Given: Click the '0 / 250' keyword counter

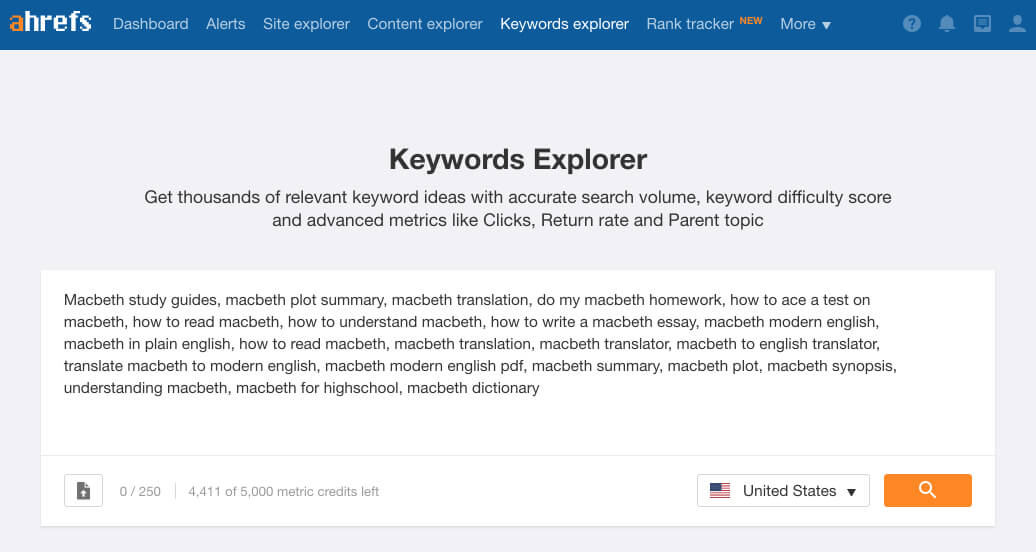Looking at the screenshot, I should 140,491.
